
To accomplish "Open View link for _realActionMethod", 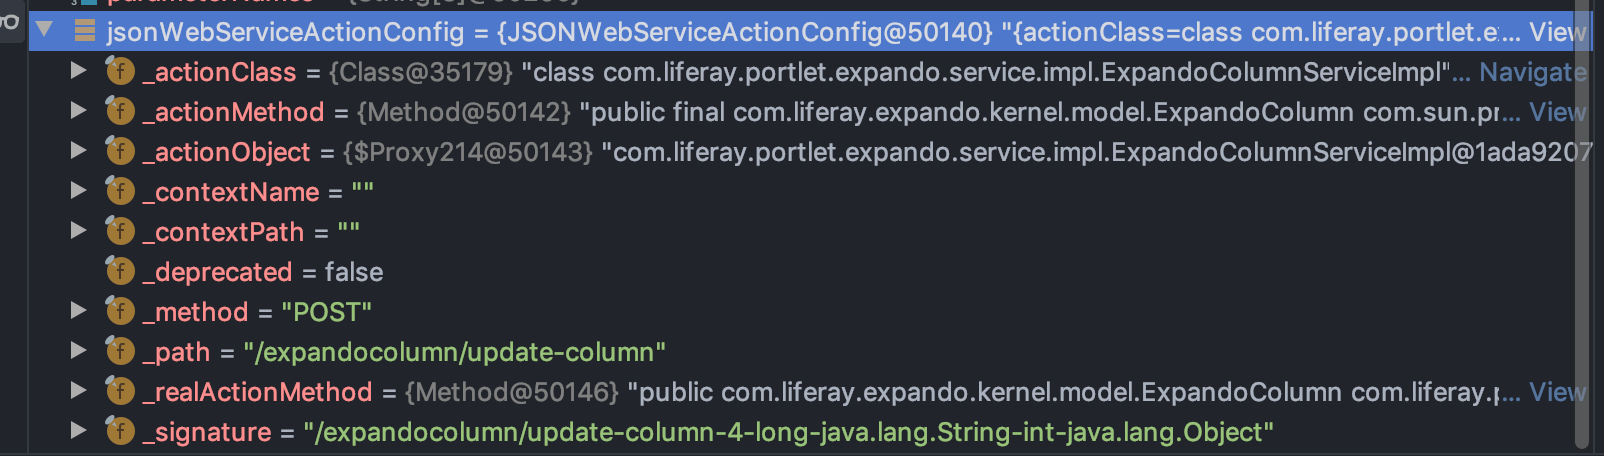I will point(1555,392).
